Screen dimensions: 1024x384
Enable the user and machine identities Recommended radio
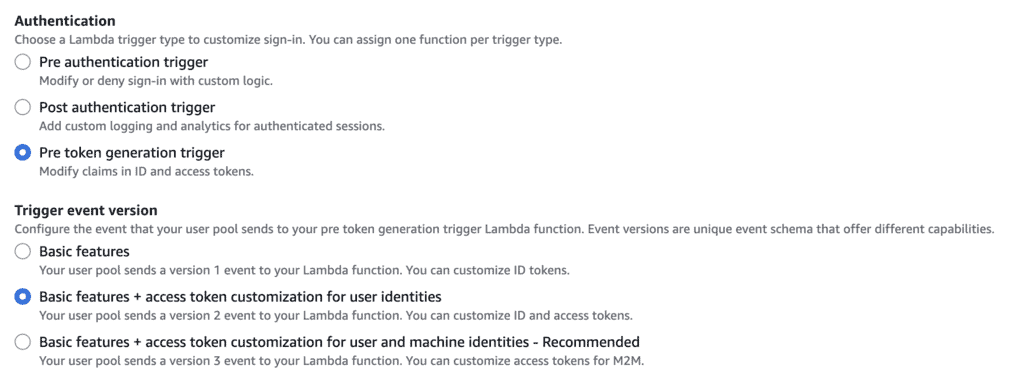pos(23,342)
